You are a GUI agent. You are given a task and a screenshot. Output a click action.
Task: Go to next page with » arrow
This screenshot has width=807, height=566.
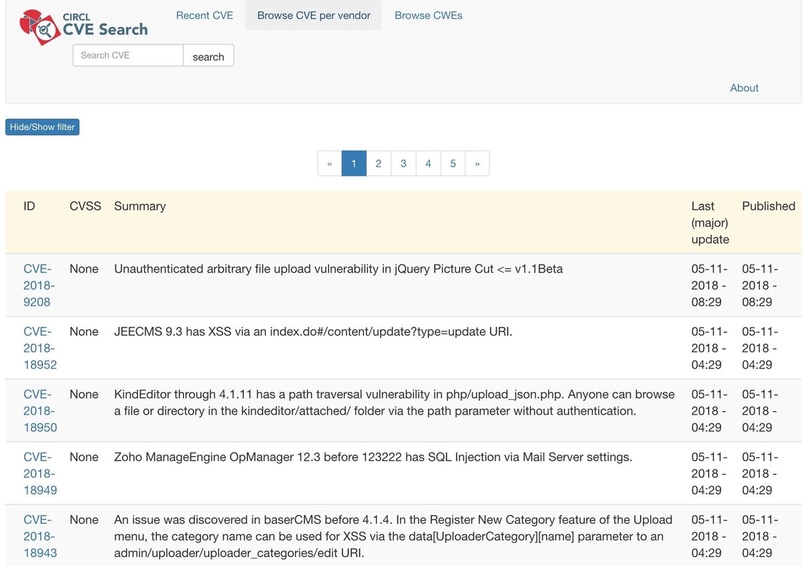click(477, 163)
